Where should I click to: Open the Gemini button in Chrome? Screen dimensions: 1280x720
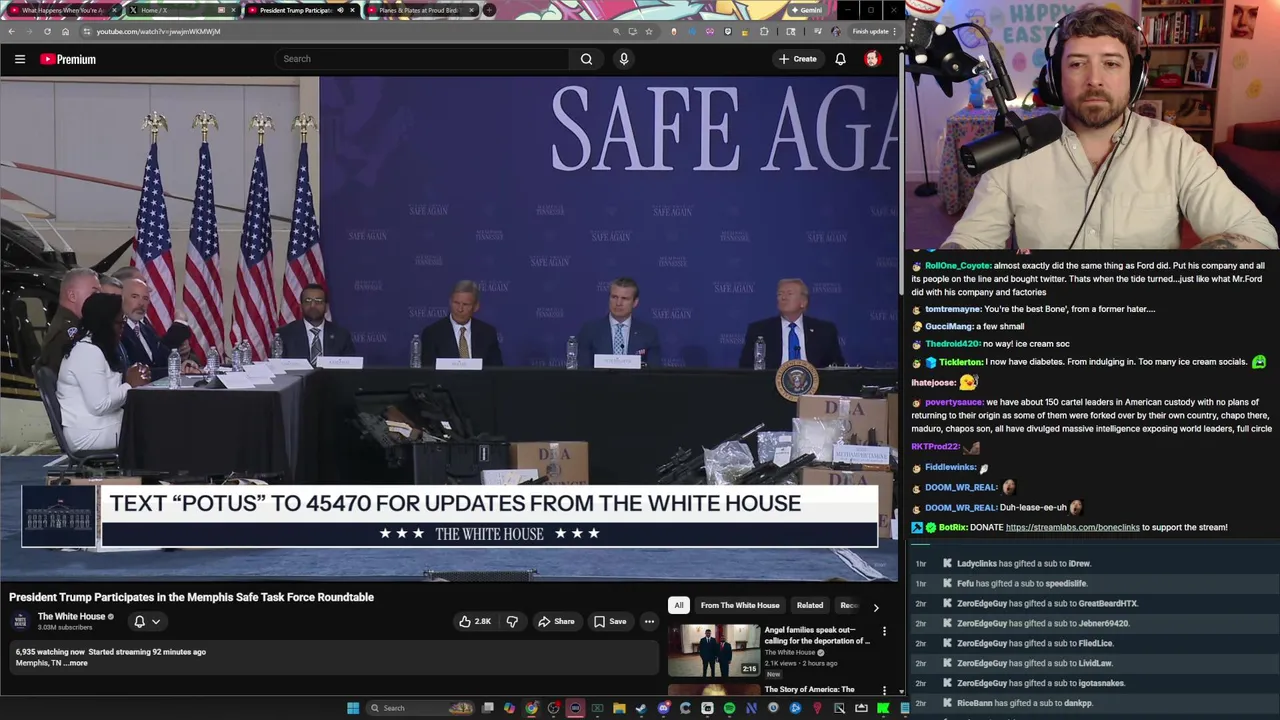pos(806,10)
